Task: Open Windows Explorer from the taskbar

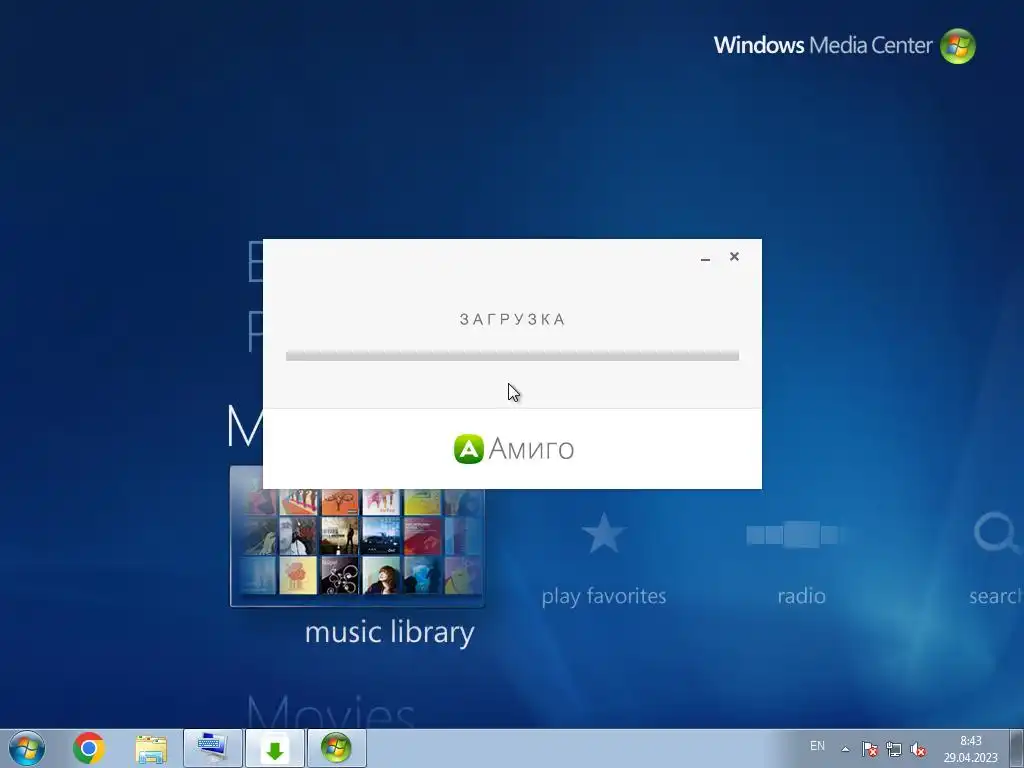Action: [x=151, y=749]
